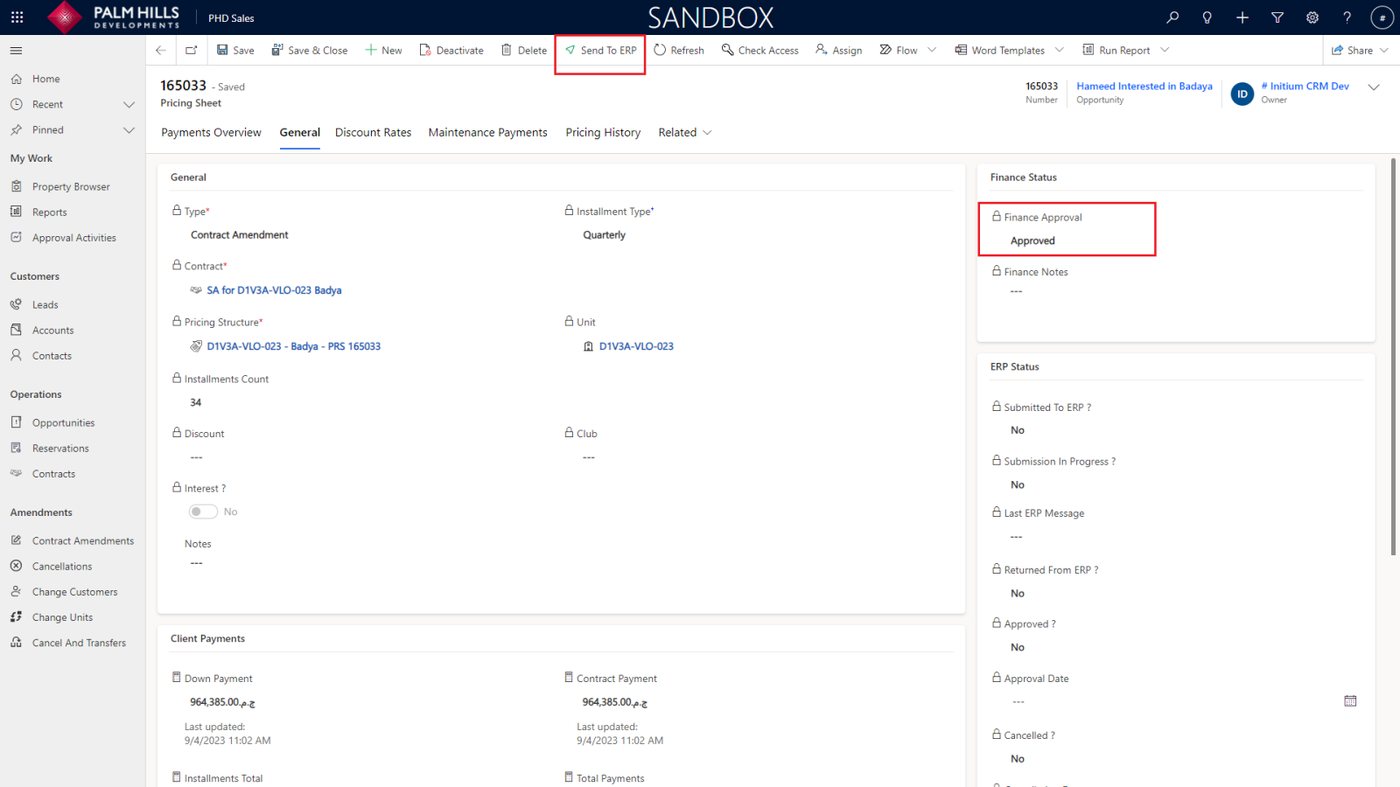
Task: Toggle the Interest switch
Action: [203, 511]
